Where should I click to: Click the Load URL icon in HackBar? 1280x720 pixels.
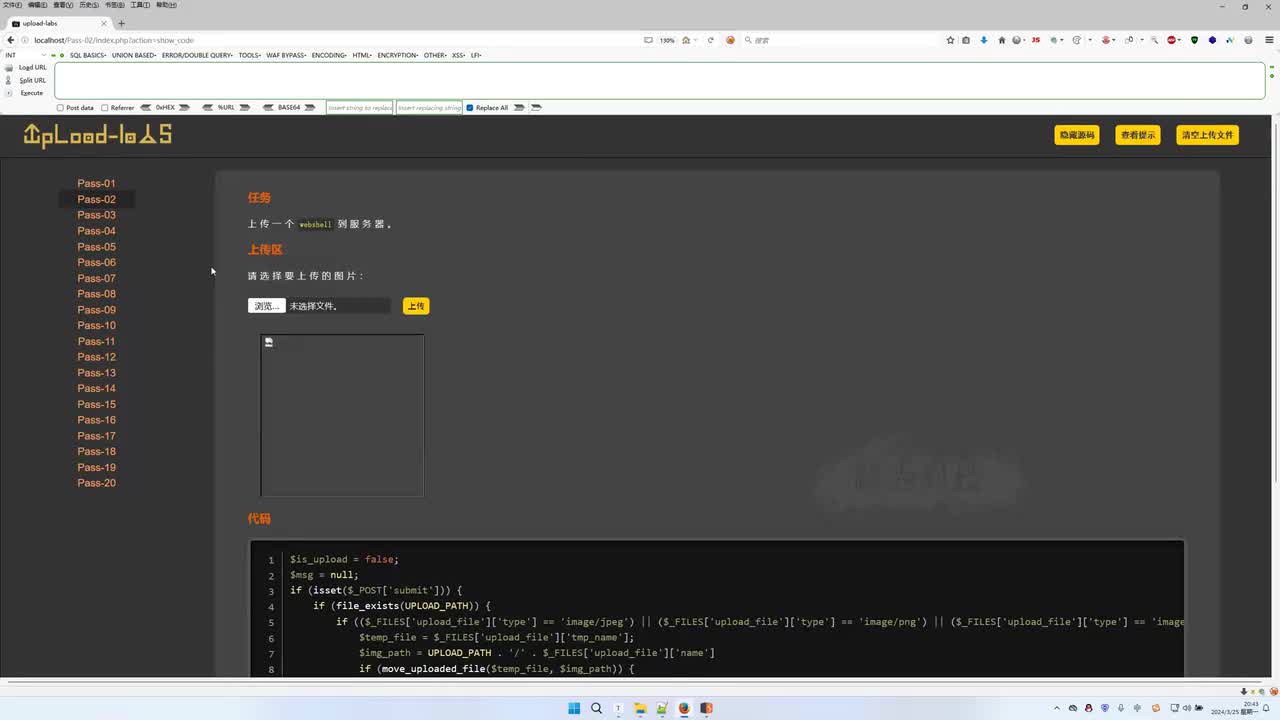click(x=9, y=67)
